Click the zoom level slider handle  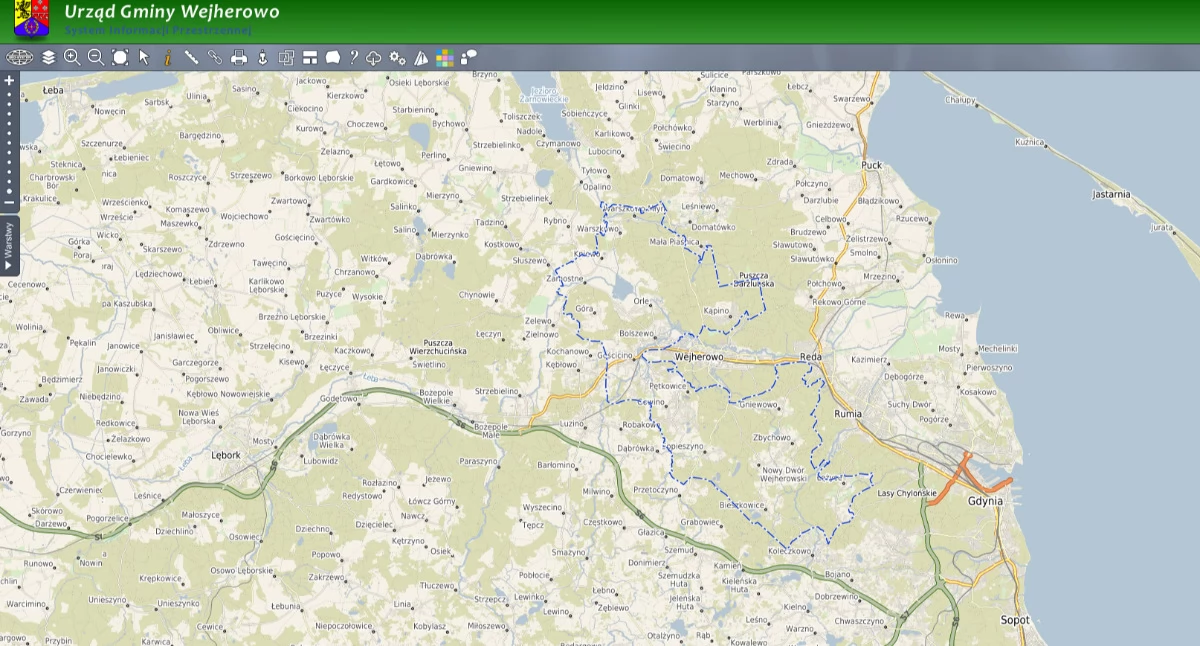pos(9,191)
